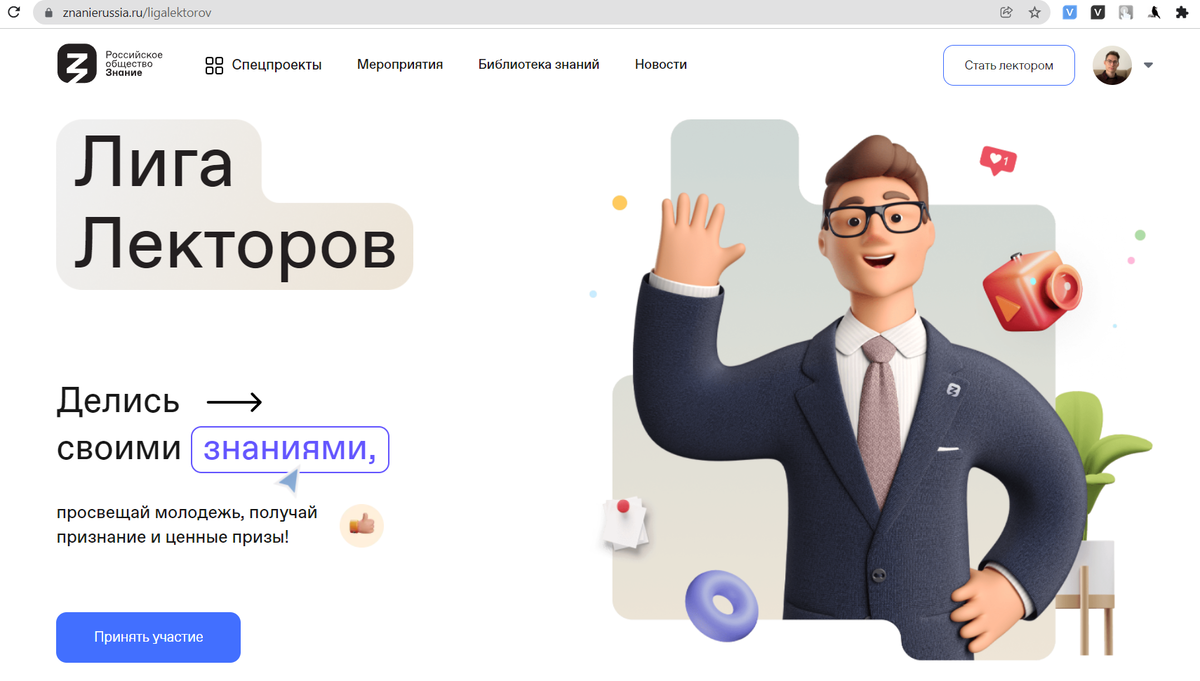The image size is (1200, 681).
Task: Open the puzzle-piece extensions menu
Action: [1182, 13]
